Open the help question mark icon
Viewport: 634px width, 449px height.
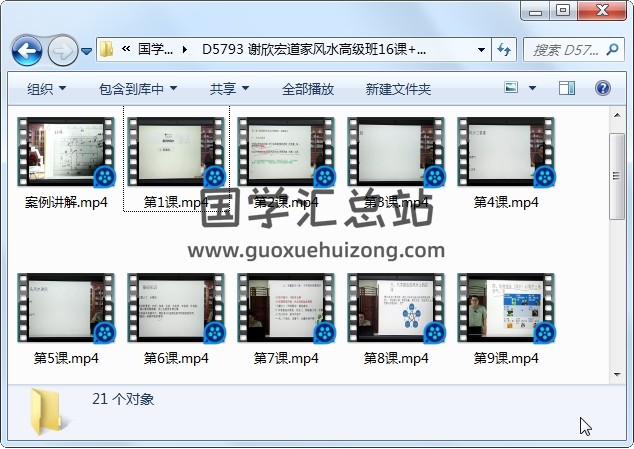(x=602, y=88)
